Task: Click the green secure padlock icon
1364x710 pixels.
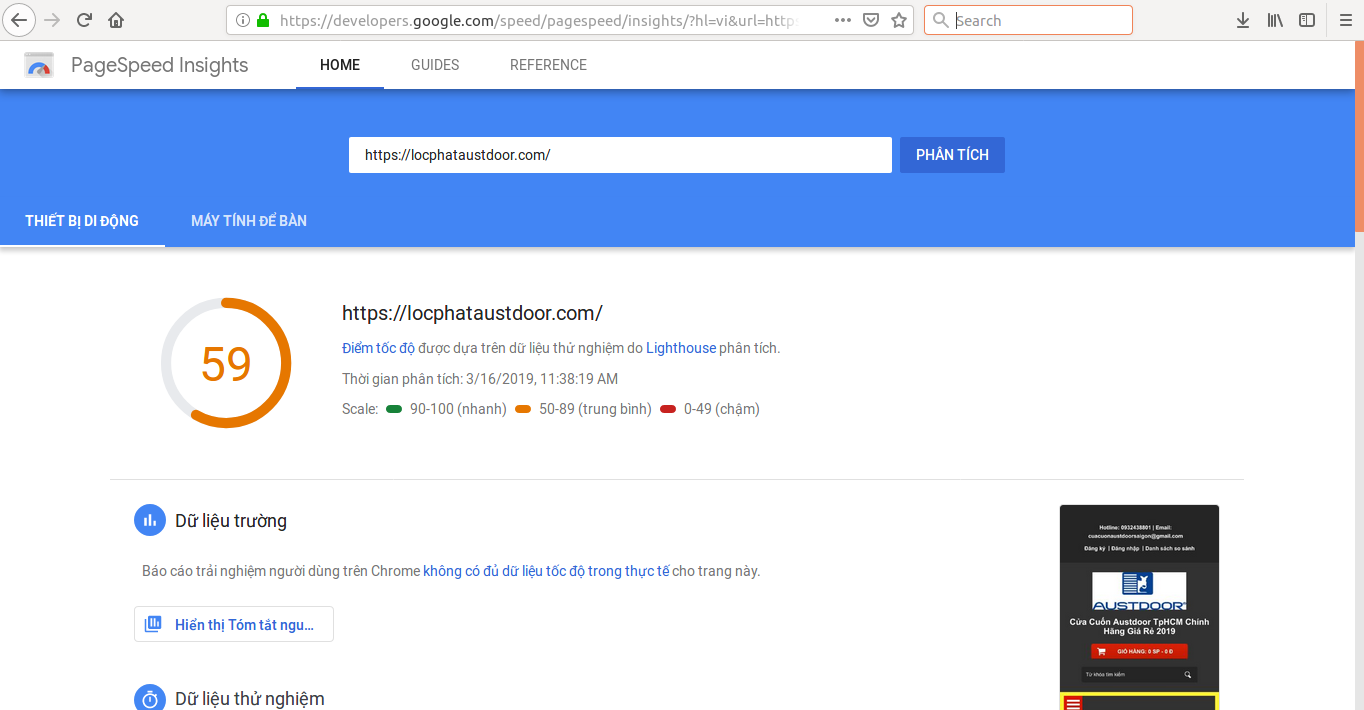Action: click(263, 20)
